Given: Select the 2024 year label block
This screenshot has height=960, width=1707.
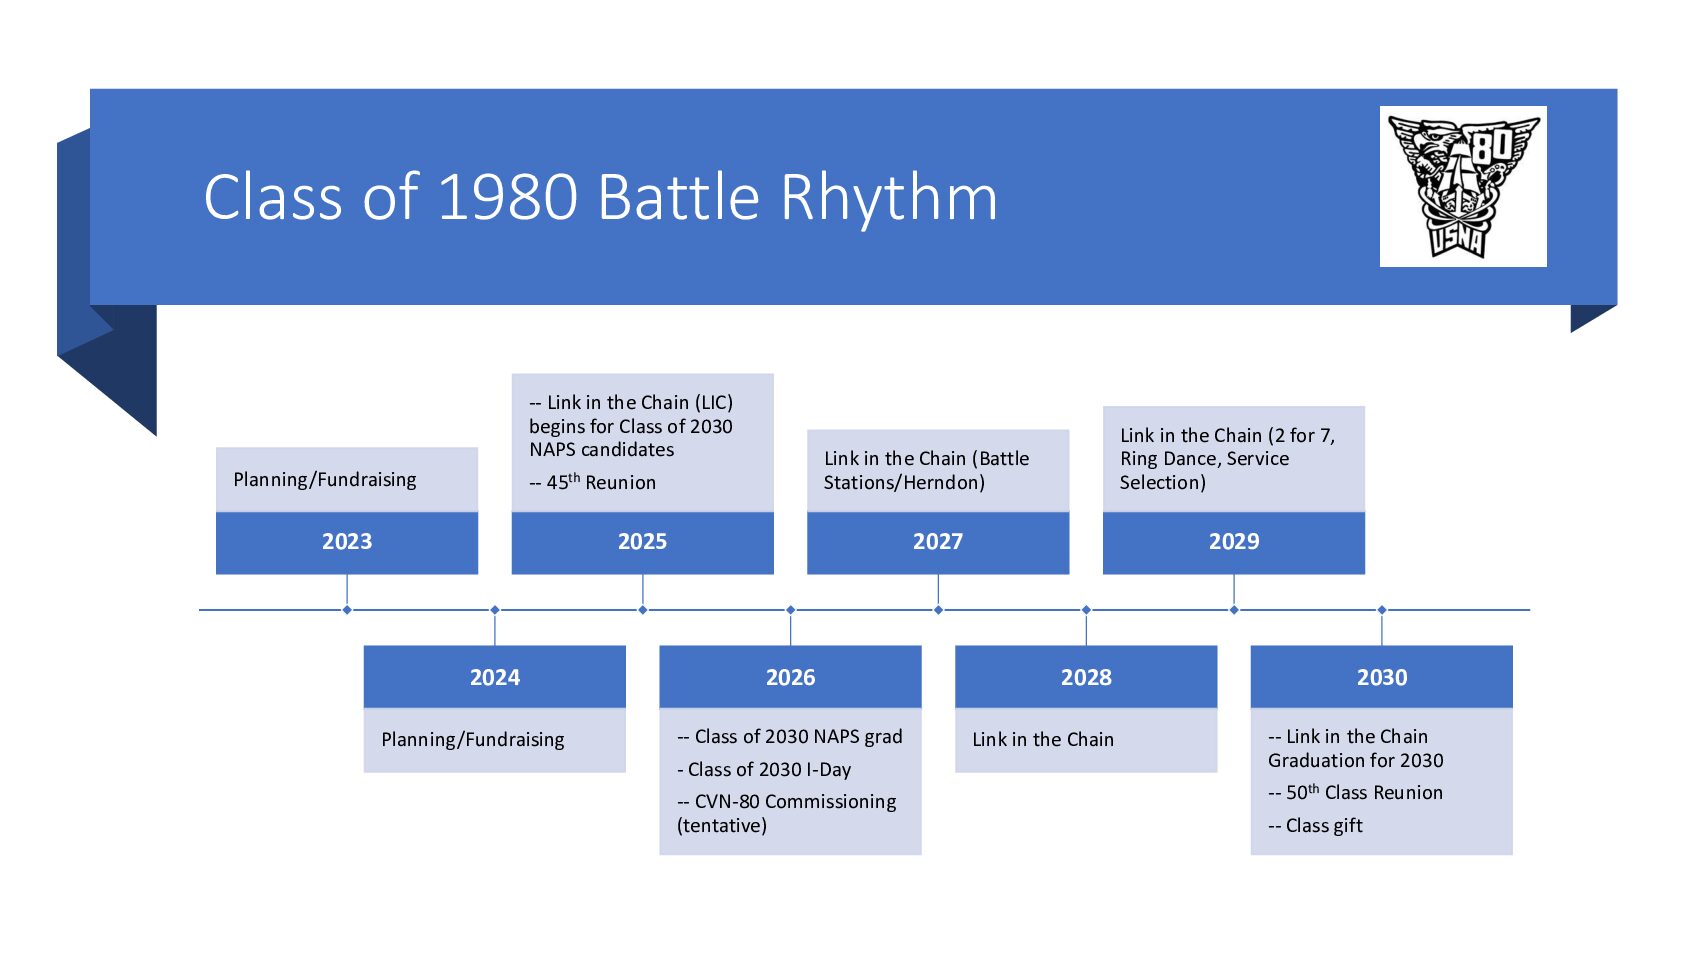Looking at the screenshot, I should [494, 677].
